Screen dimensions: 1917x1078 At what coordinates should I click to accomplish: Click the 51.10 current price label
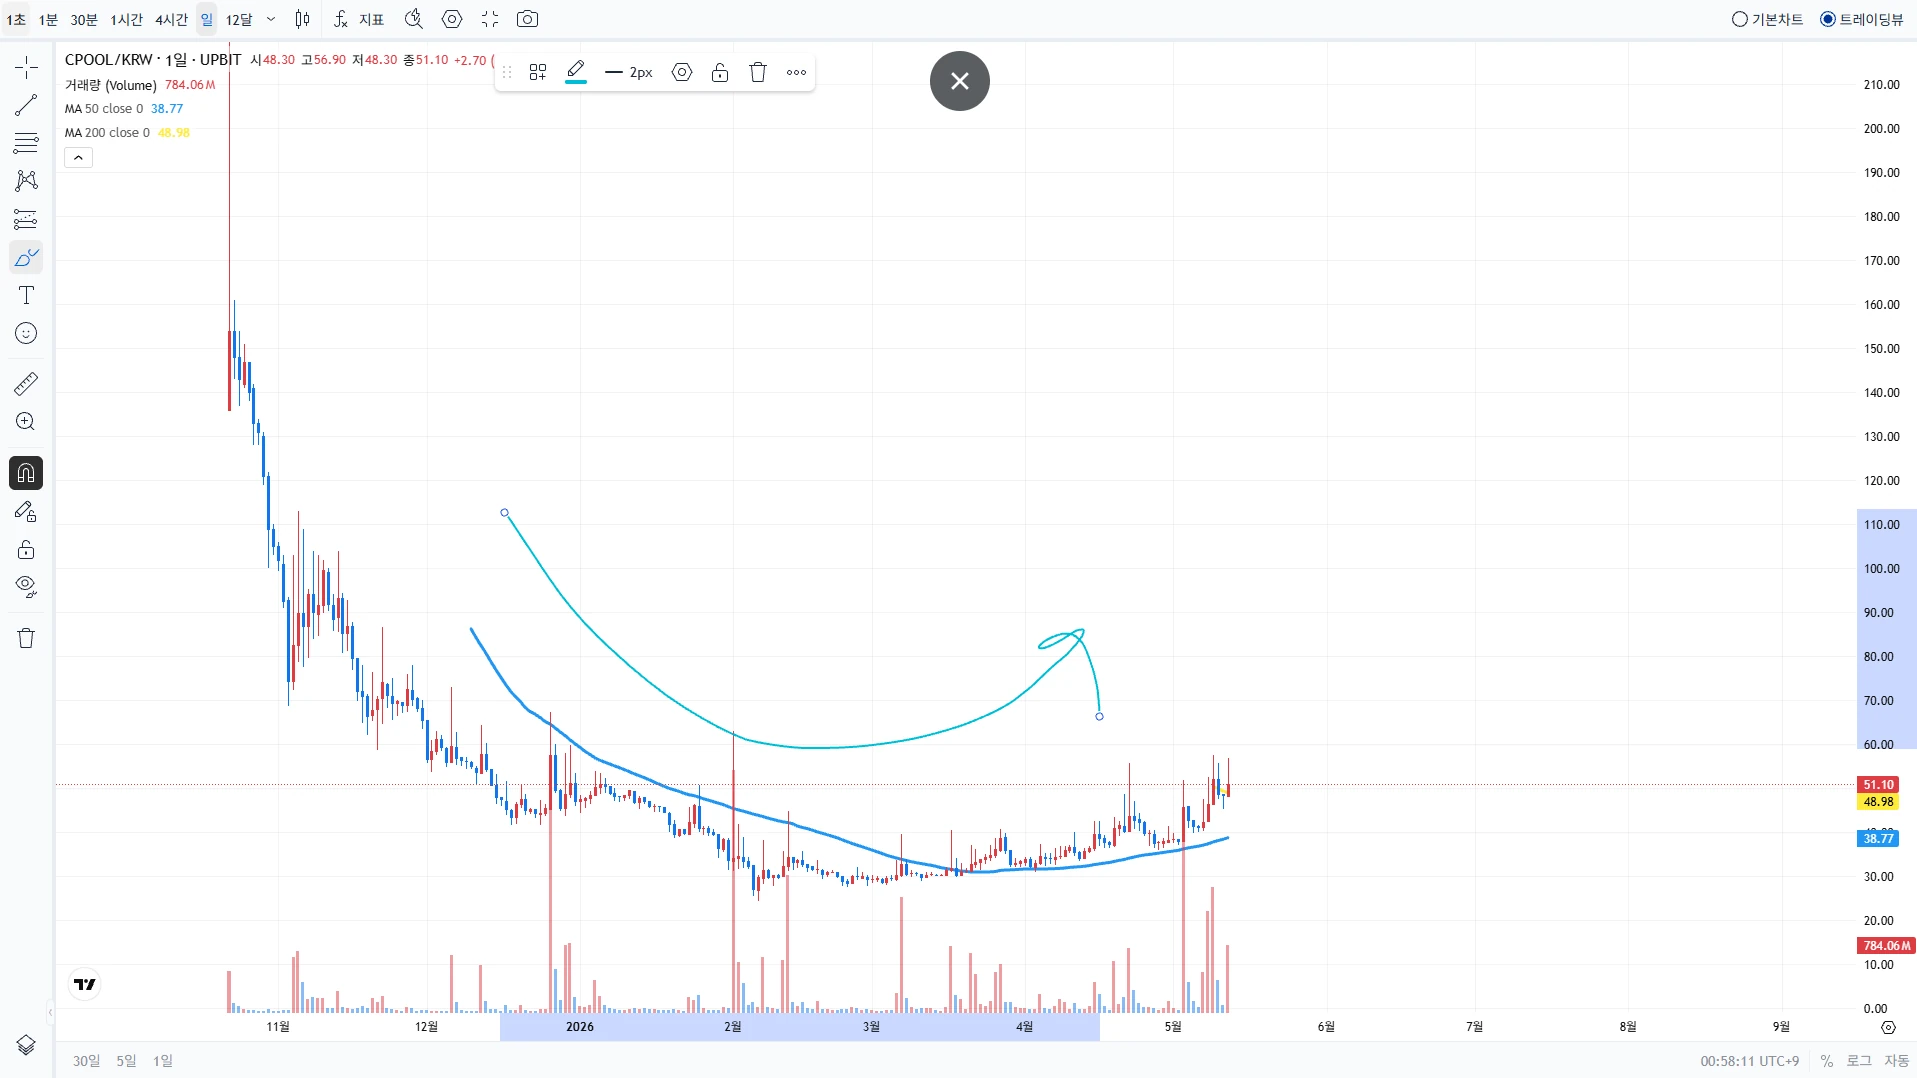1878,785
